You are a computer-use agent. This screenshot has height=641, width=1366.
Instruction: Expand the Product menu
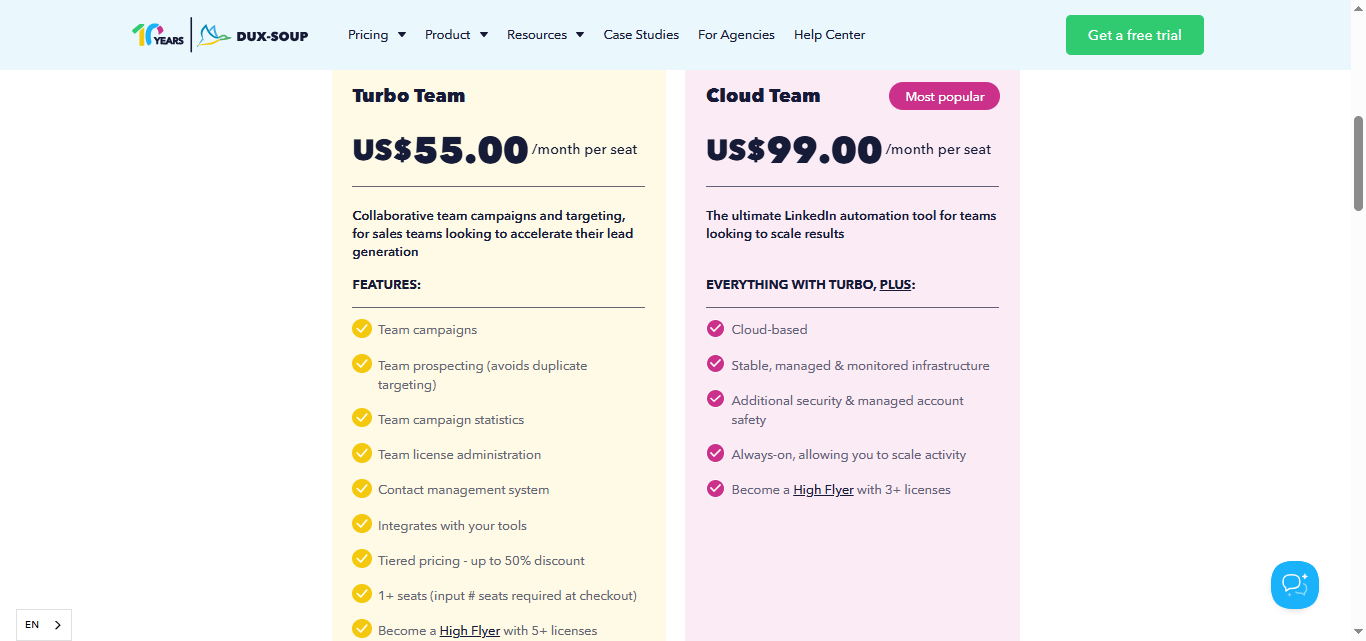[455, 34]
